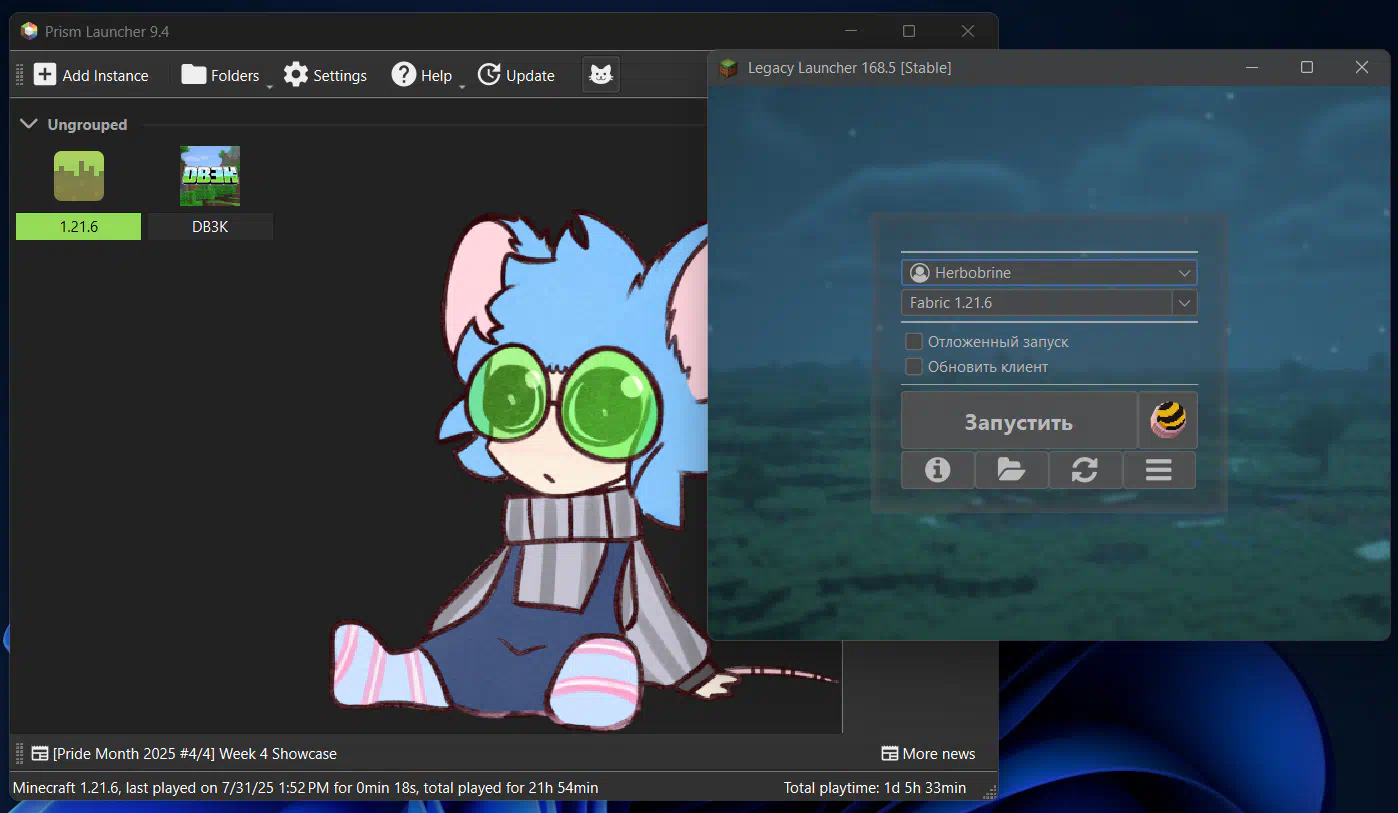Toggle the cat icon button
The width and height of the screenshot is (1398, 813).
pos(601,75)
